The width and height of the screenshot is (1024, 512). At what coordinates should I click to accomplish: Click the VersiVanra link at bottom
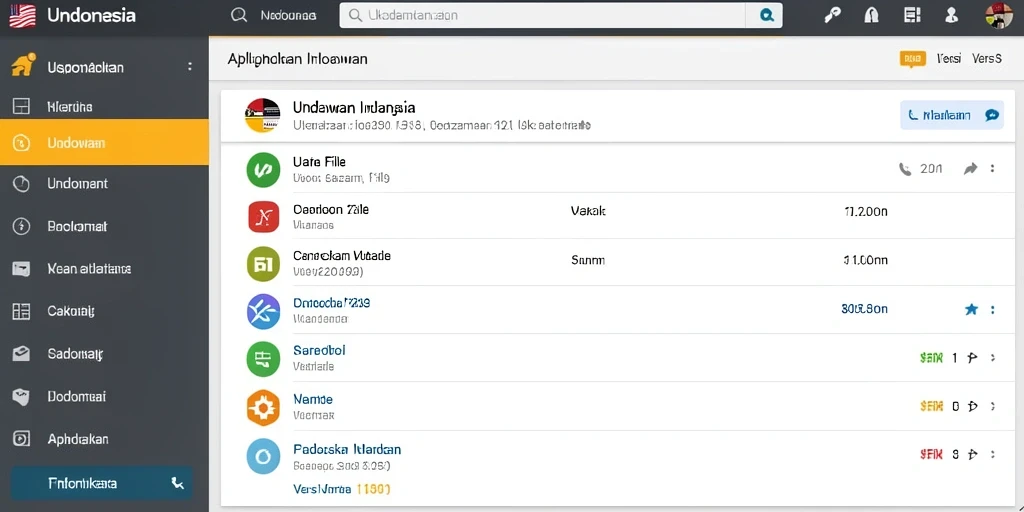323,488
